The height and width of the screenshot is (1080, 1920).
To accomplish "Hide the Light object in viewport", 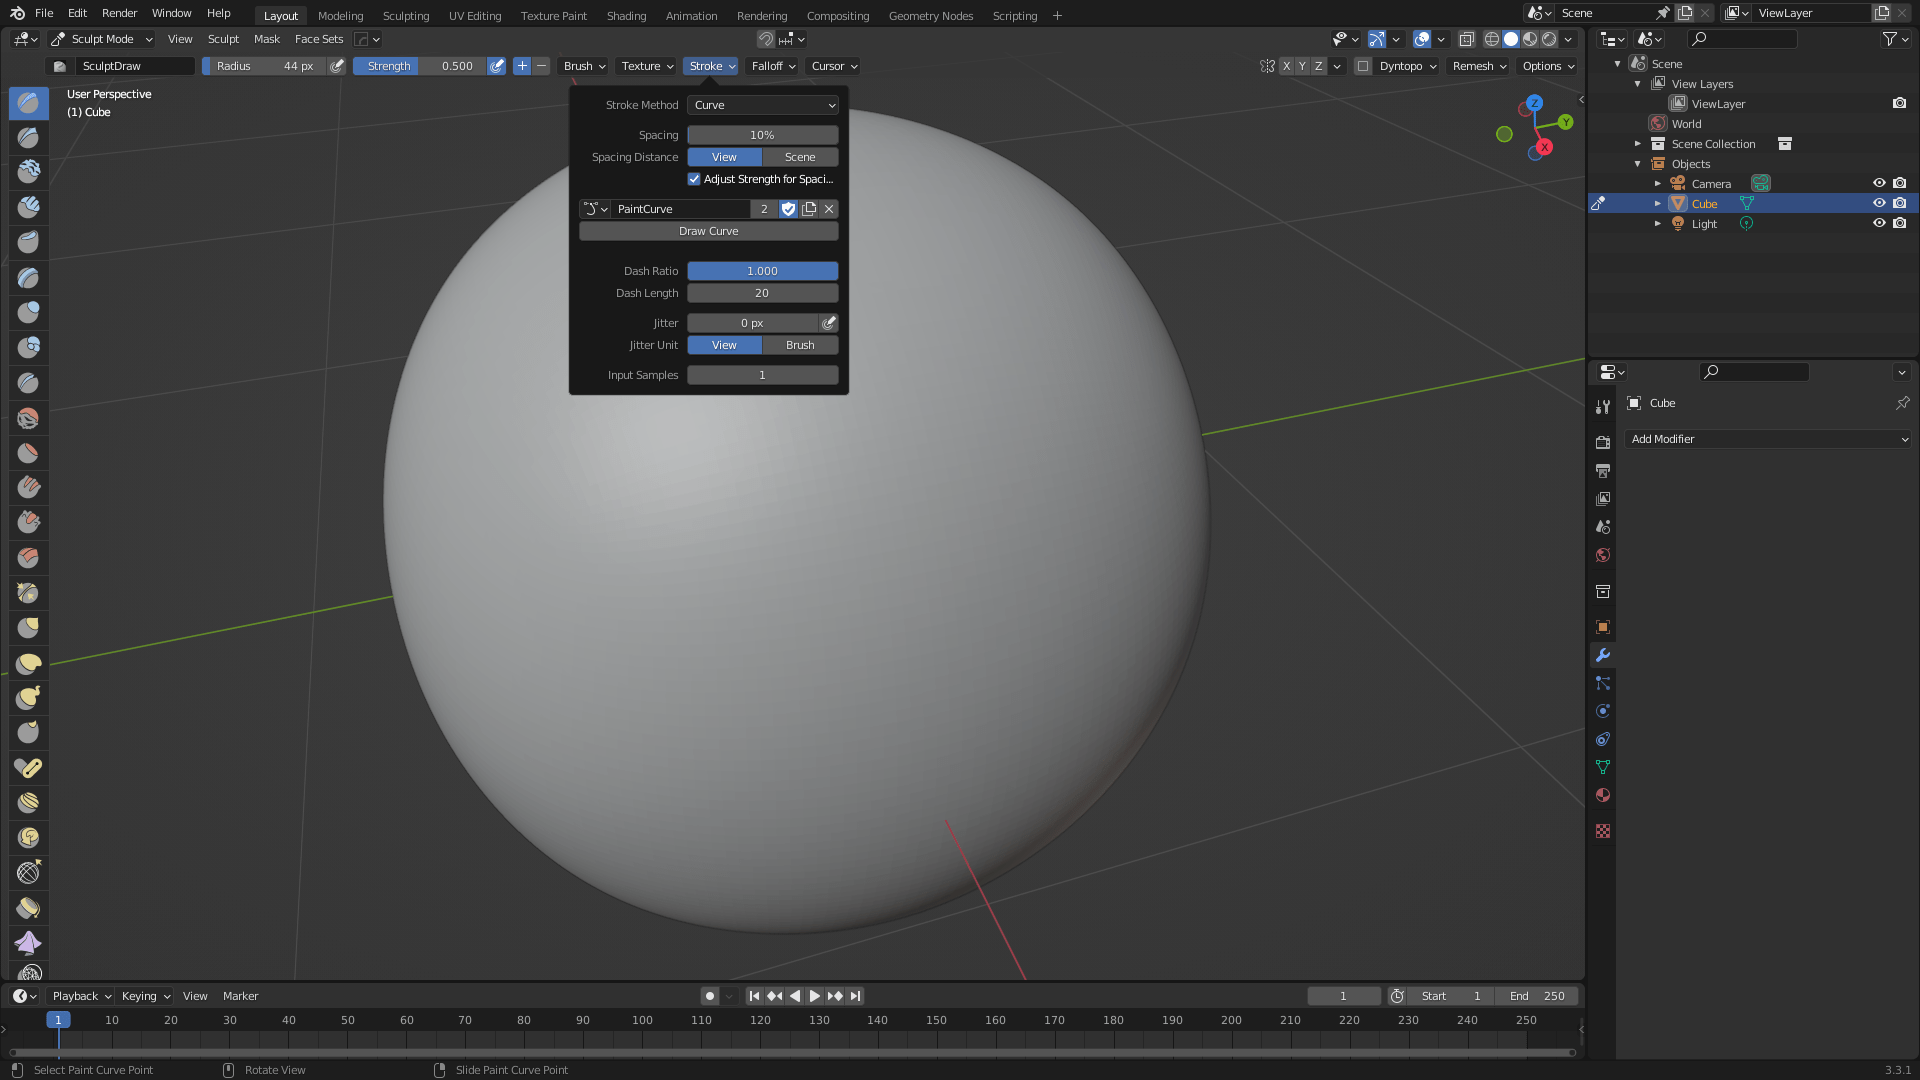I will tap(1878, 224).
